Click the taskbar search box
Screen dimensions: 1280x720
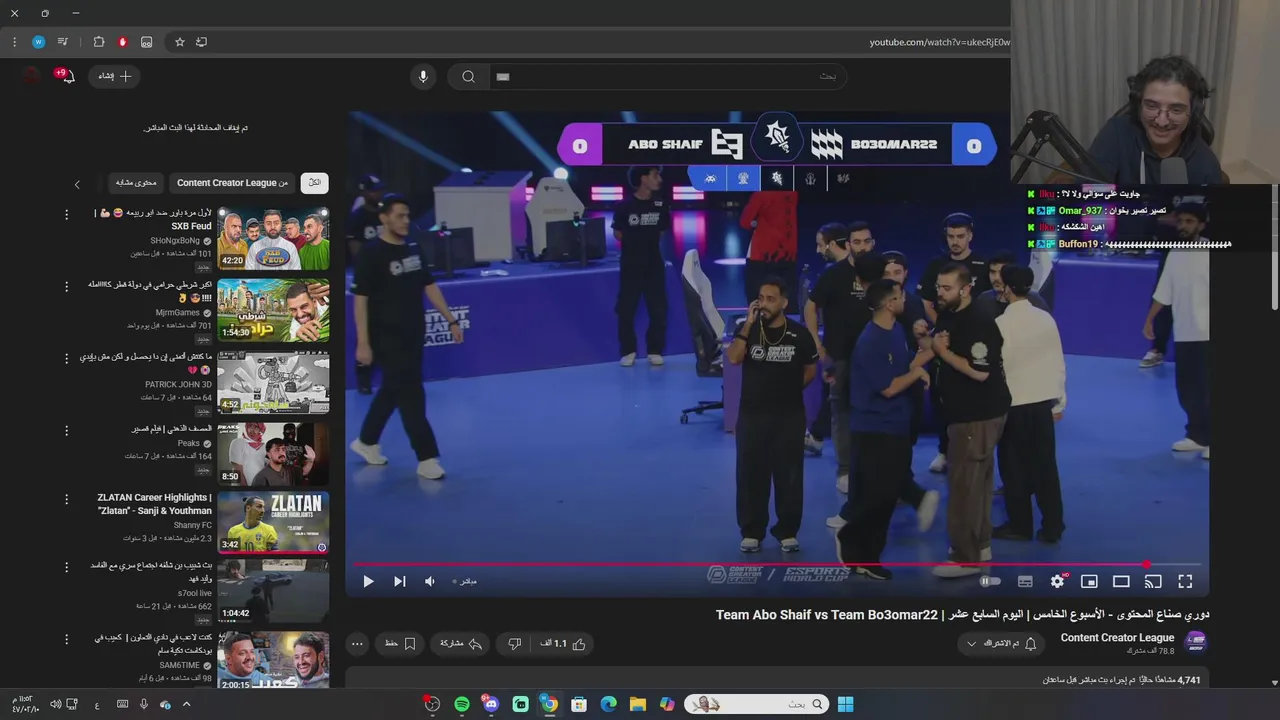pos(756,704)
